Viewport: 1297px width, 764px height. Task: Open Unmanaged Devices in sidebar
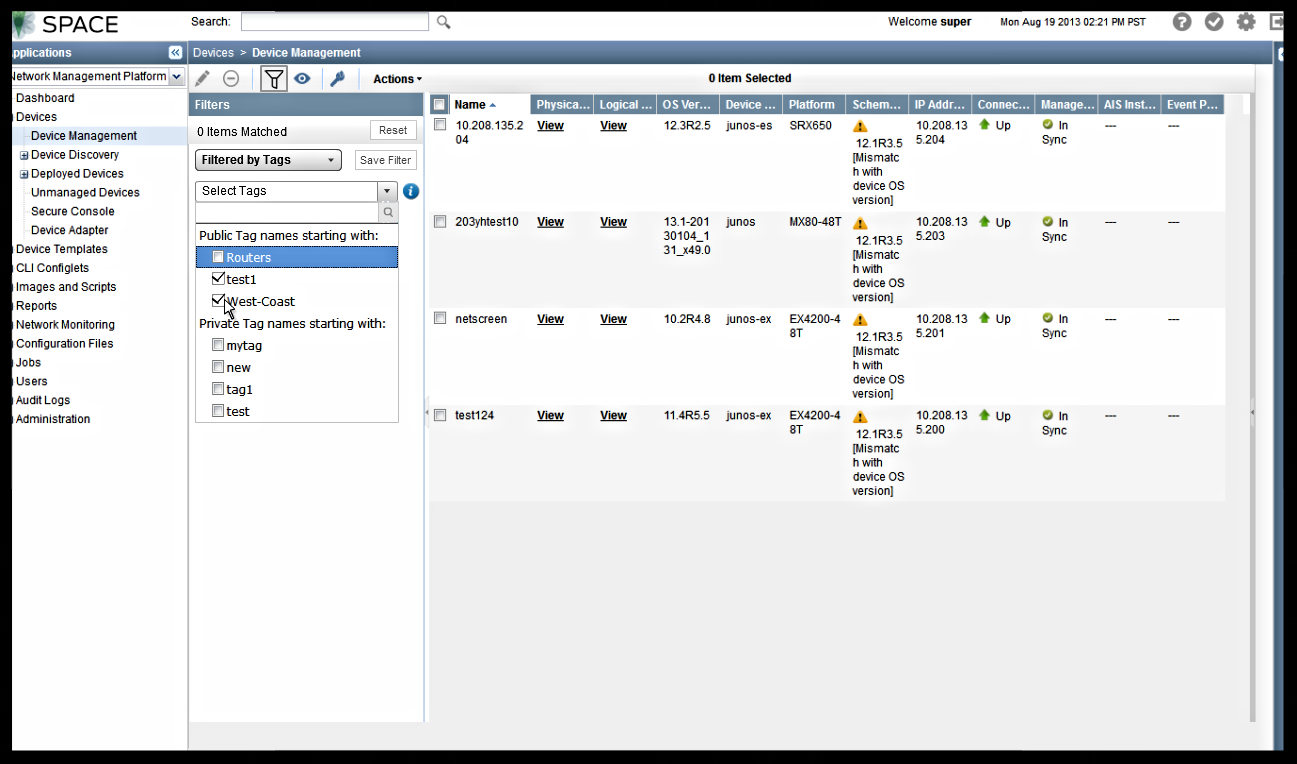[85, 192]
